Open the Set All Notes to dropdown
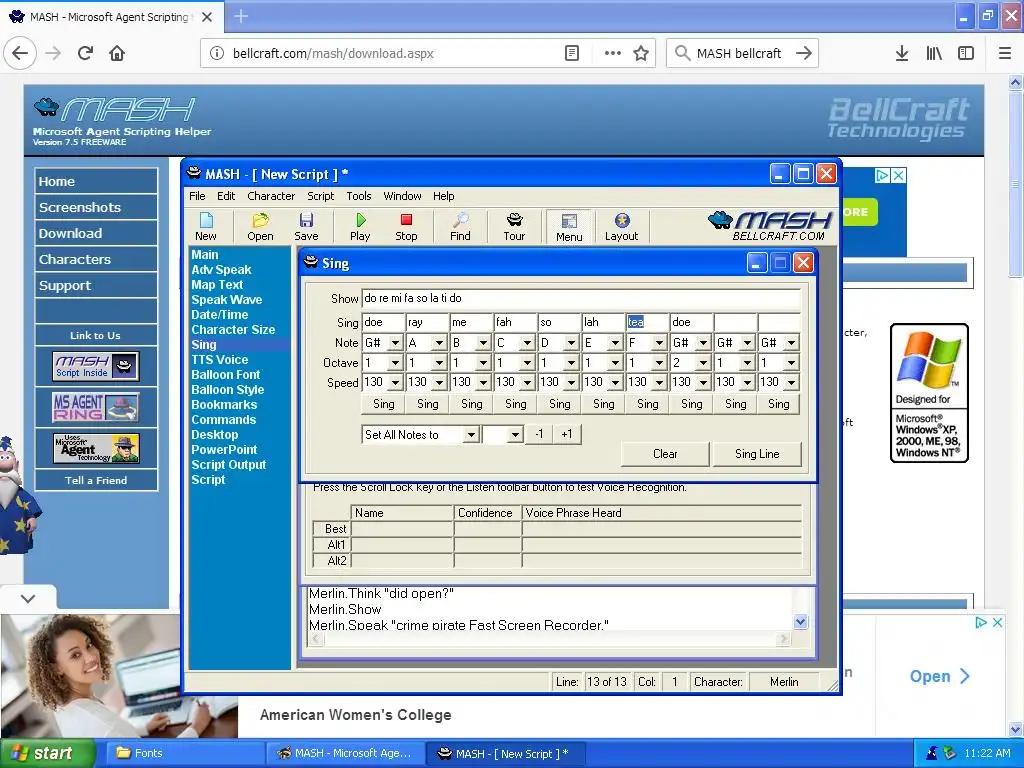The image size is (1024, 768). pyautogui.click(x=471, y=435)
